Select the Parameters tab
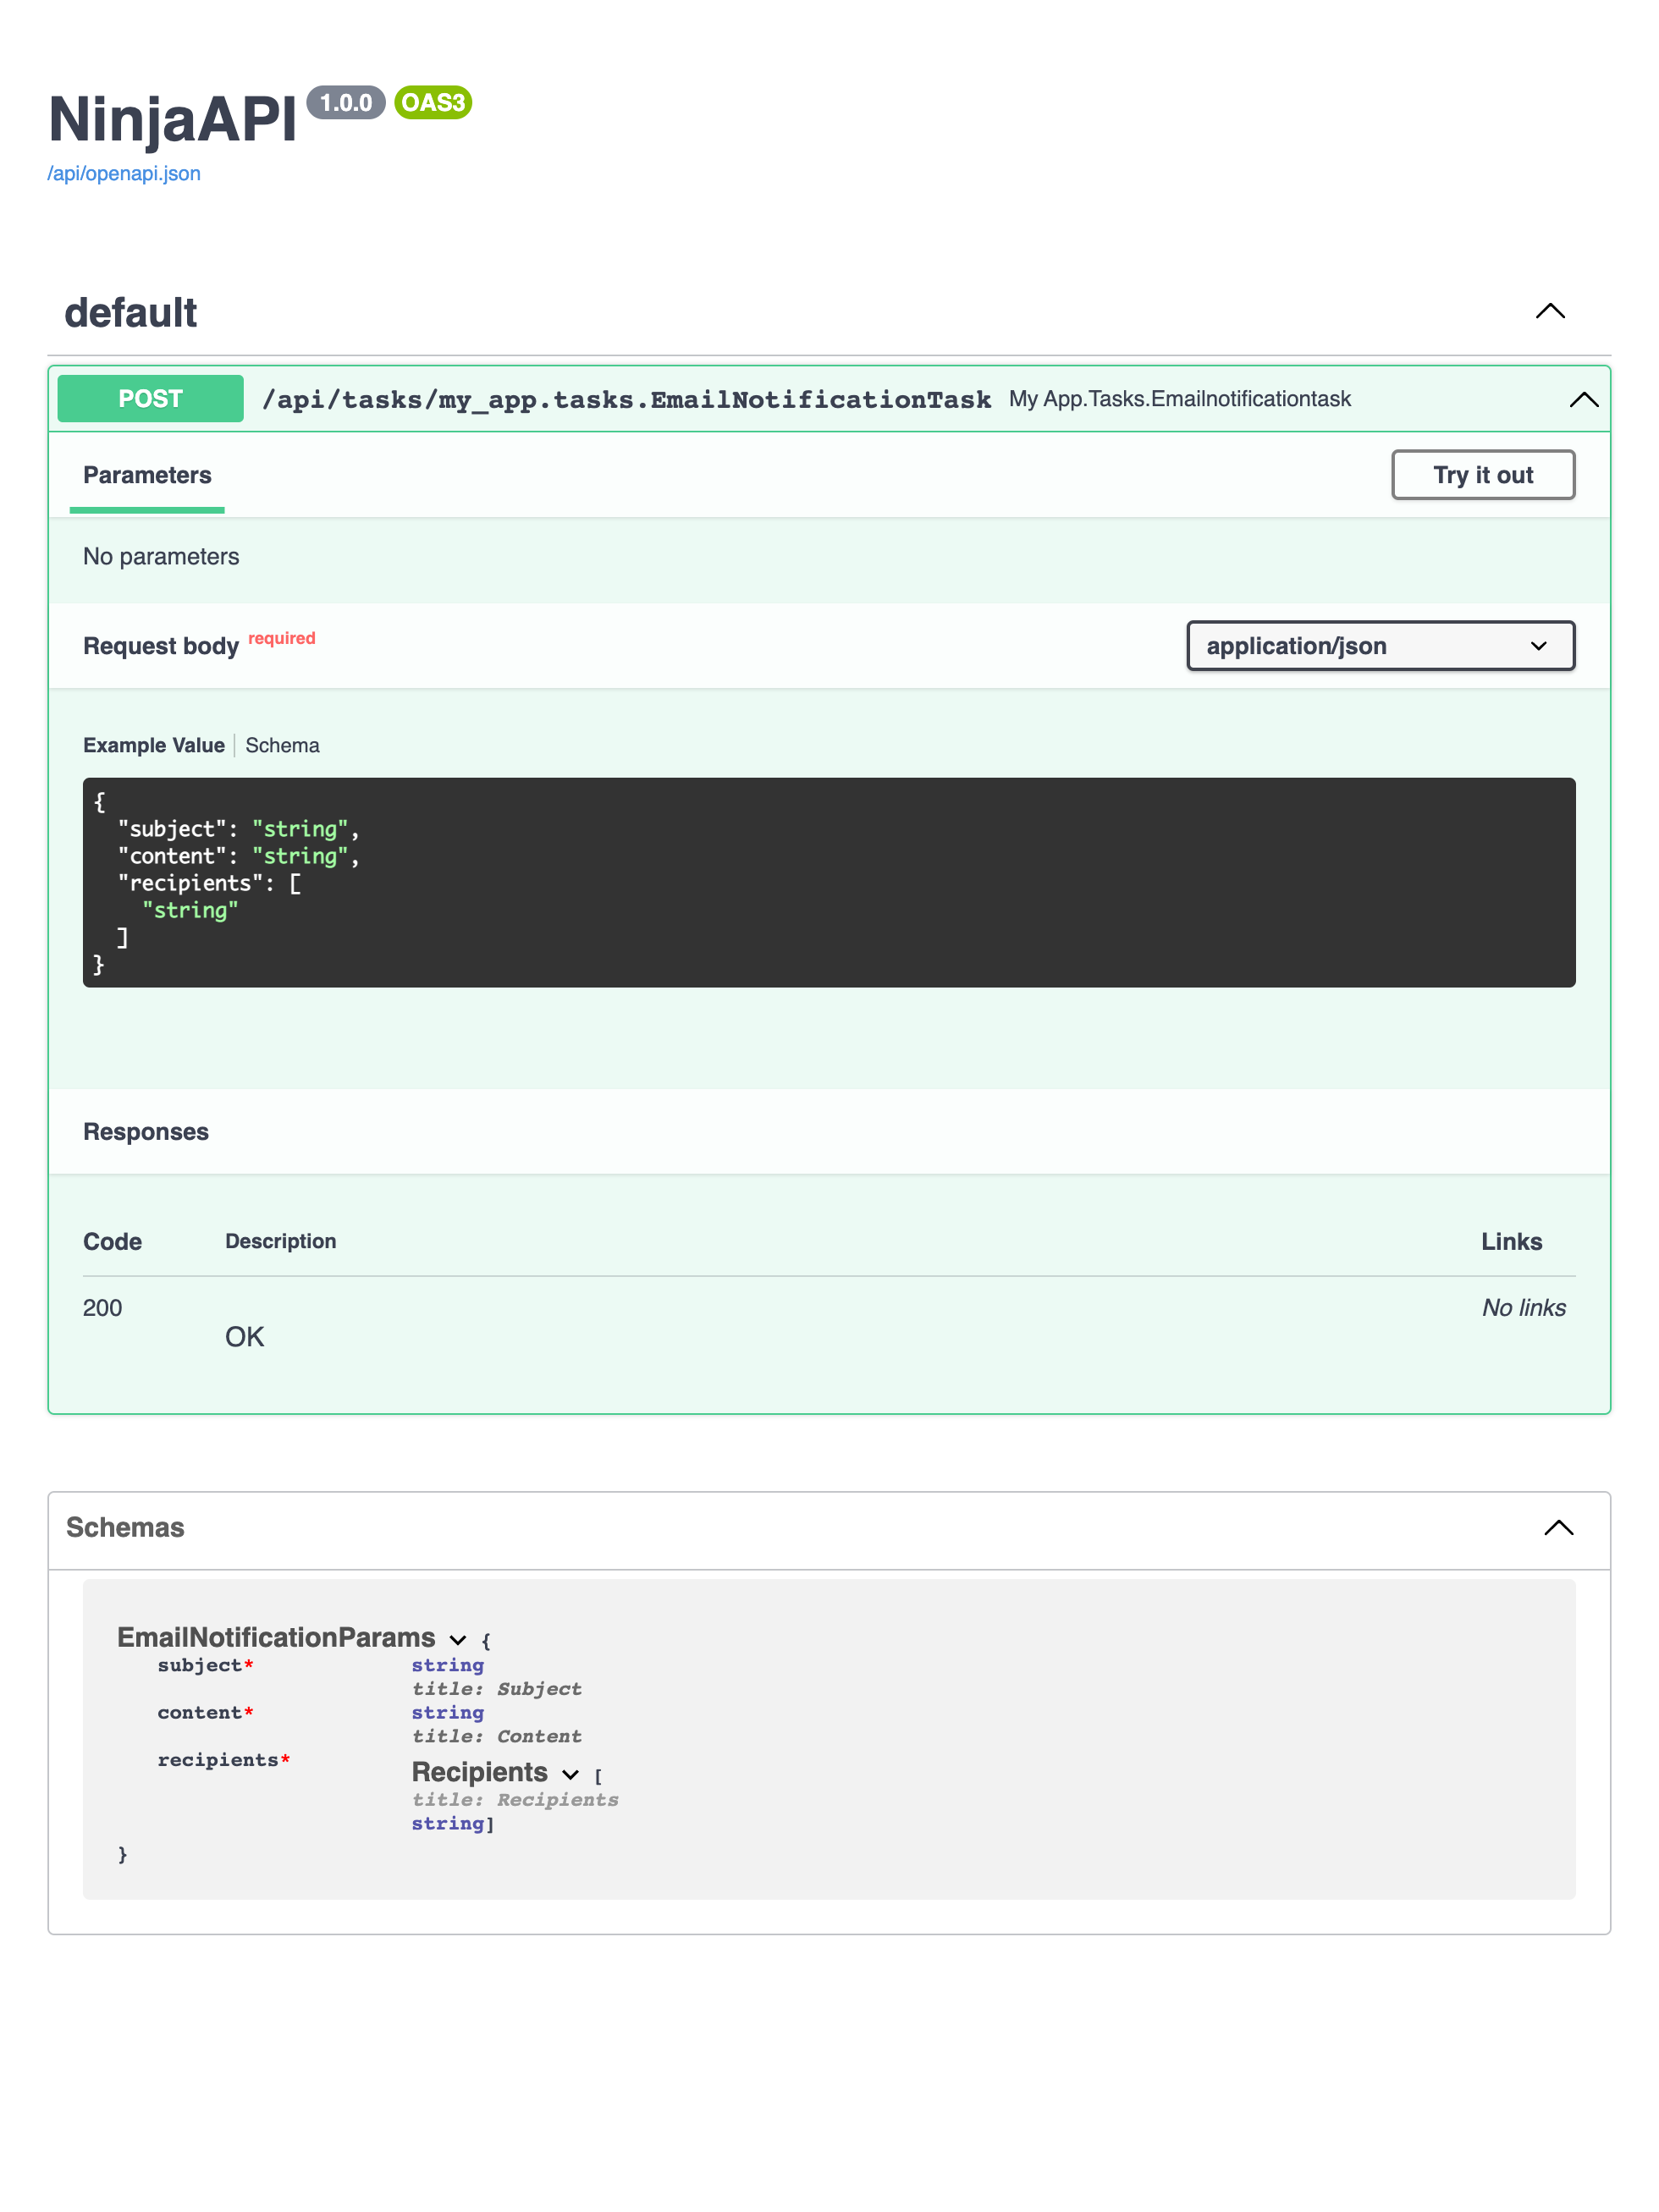 pos(146,475)
